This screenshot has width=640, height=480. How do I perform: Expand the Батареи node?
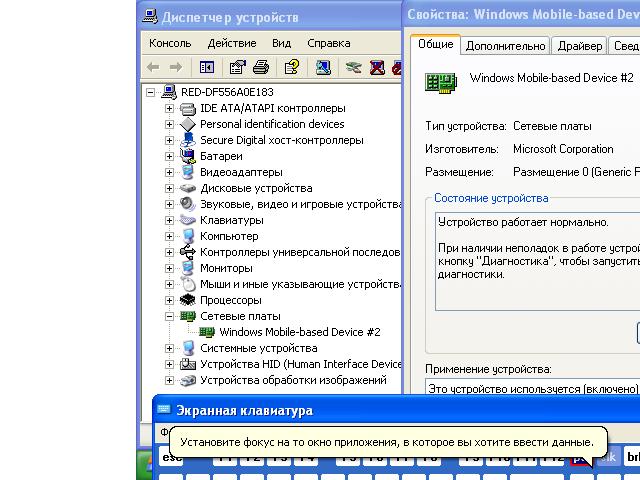[x=169, y=156]
